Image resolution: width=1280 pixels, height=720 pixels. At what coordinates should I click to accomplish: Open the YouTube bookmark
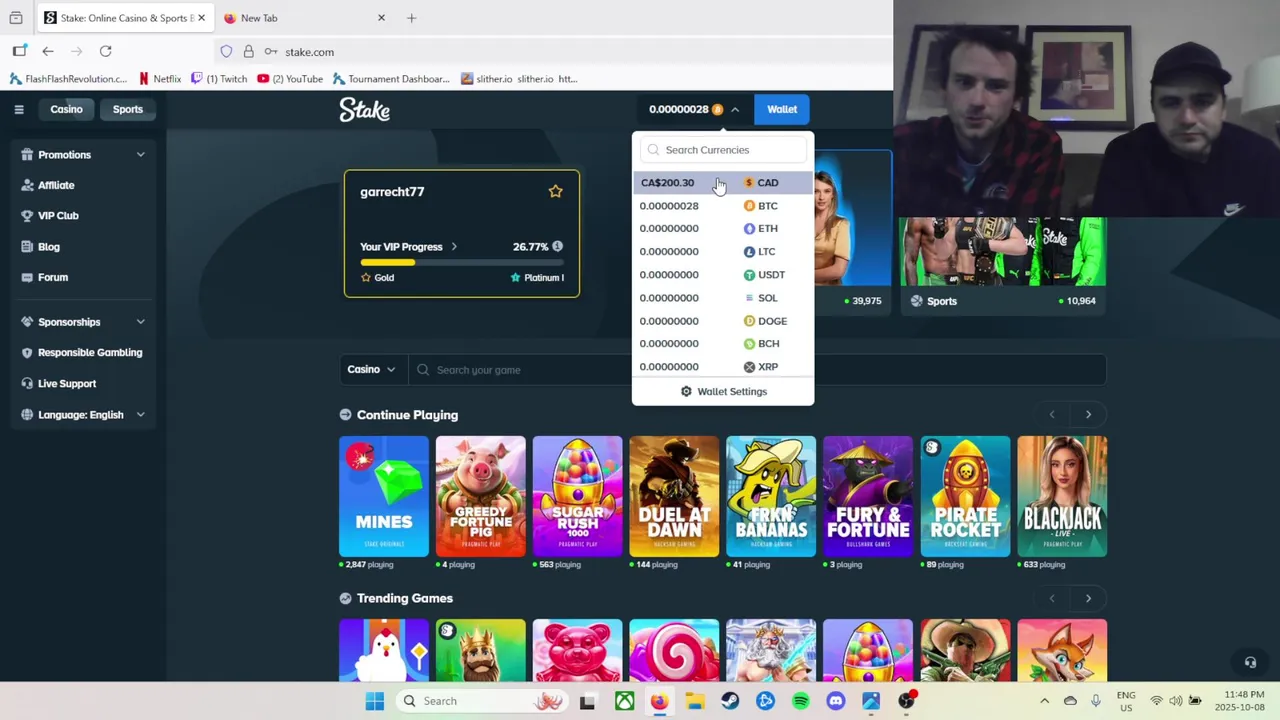290,79
